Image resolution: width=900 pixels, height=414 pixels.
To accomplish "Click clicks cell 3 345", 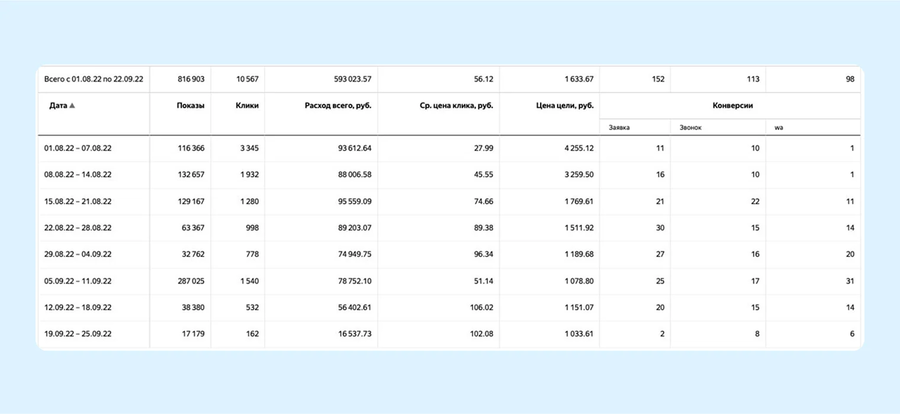I will click(x=249, y=148).
